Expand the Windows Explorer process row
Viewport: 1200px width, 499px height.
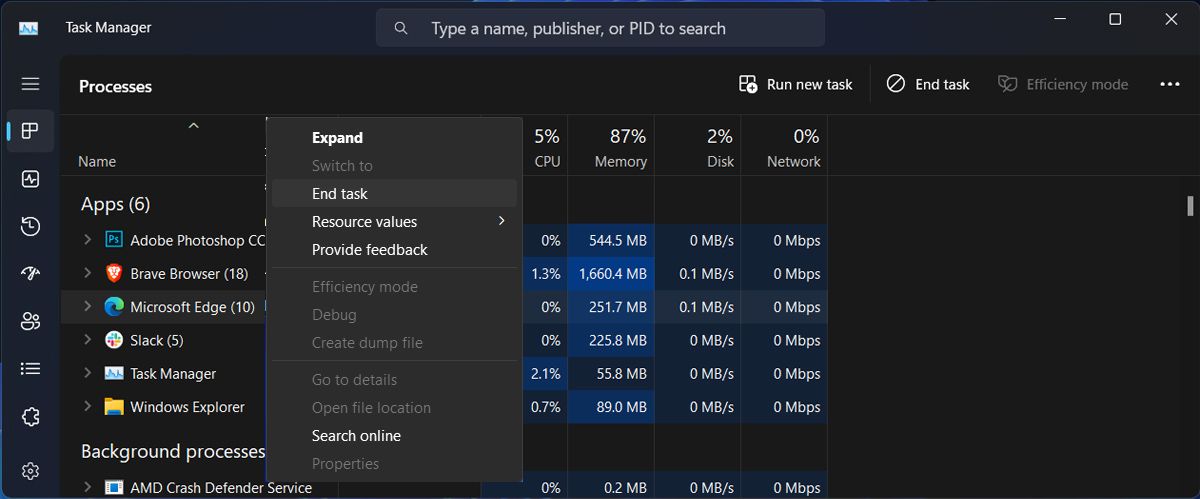tap(87, 407)
